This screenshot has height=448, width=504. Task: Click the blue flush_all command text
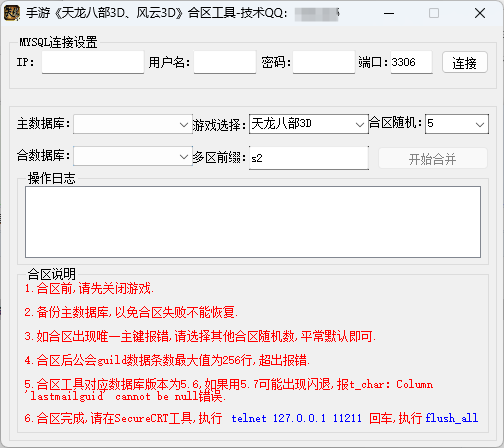(452, 418)
